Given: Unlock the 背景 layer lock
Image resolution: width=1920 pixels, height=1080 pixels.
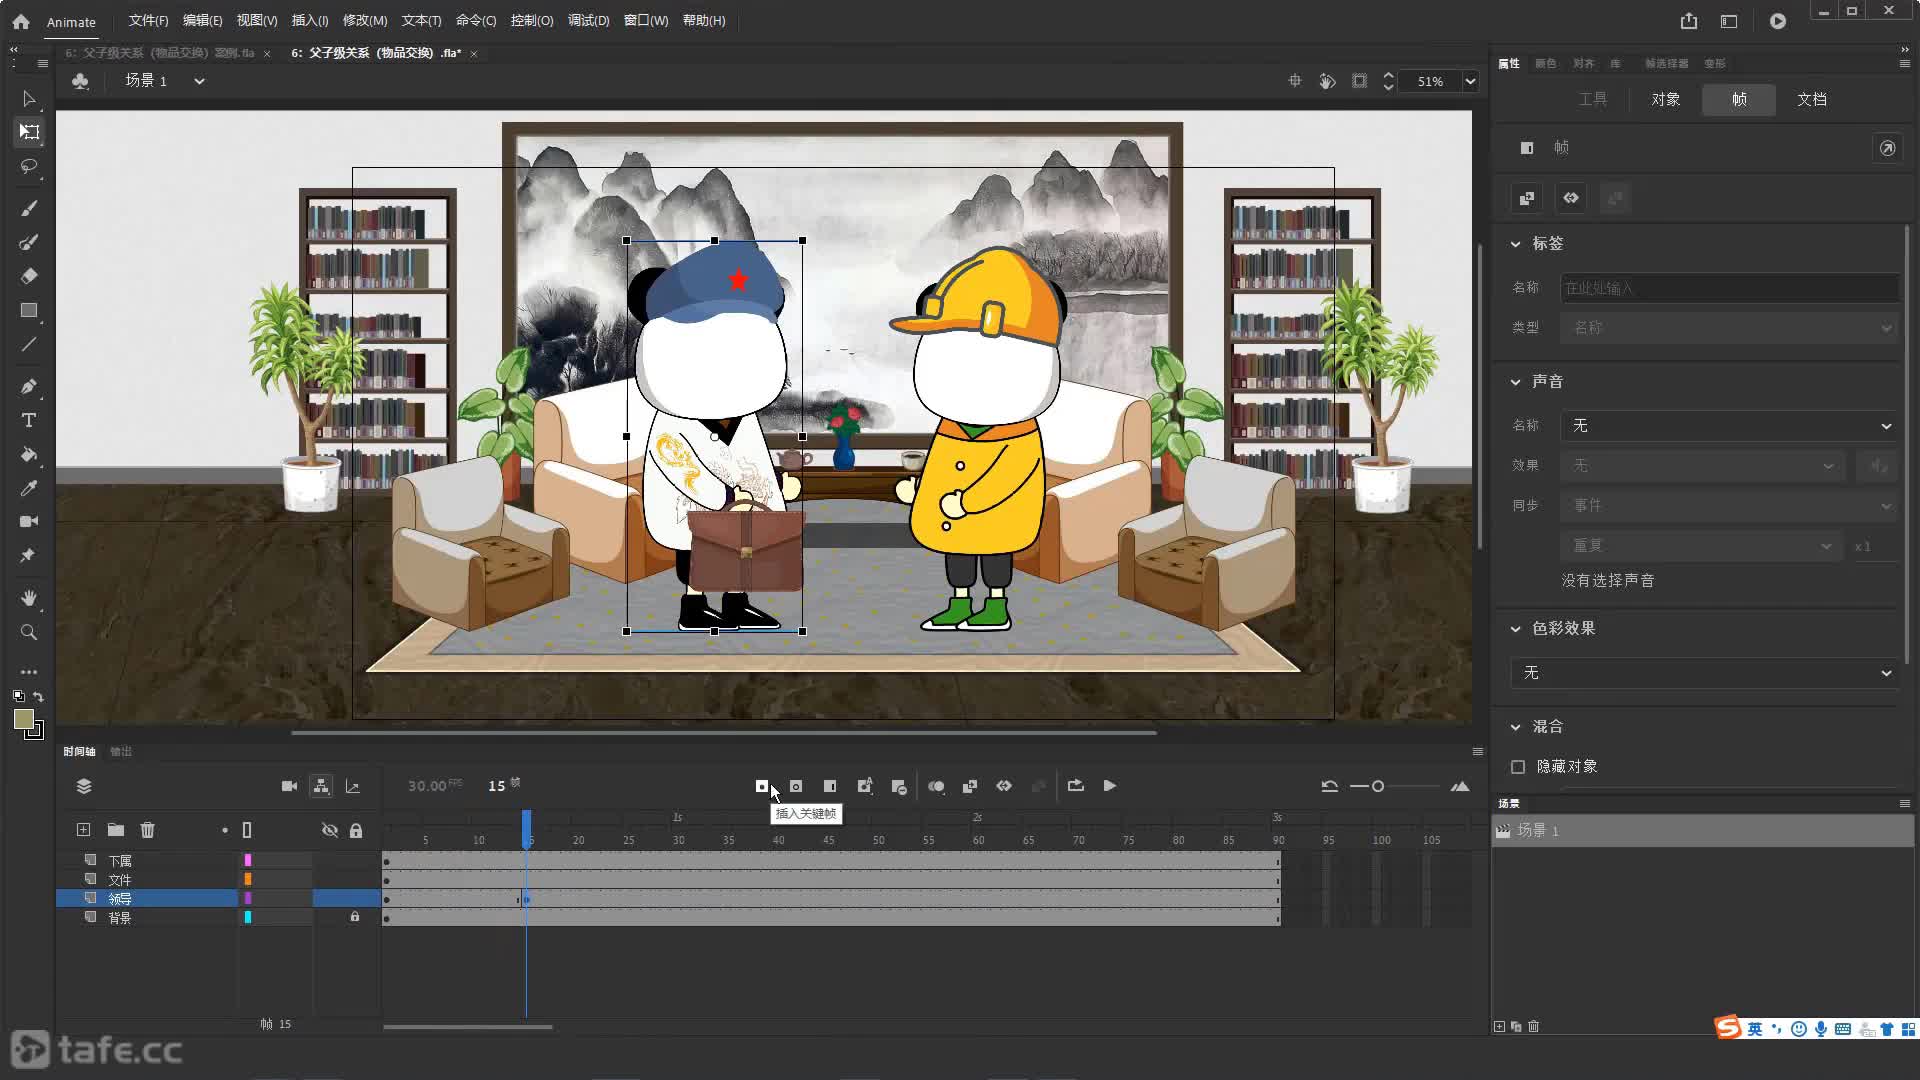Looking at the screenshot, I should pyautogui.click(x=355, y=917).
